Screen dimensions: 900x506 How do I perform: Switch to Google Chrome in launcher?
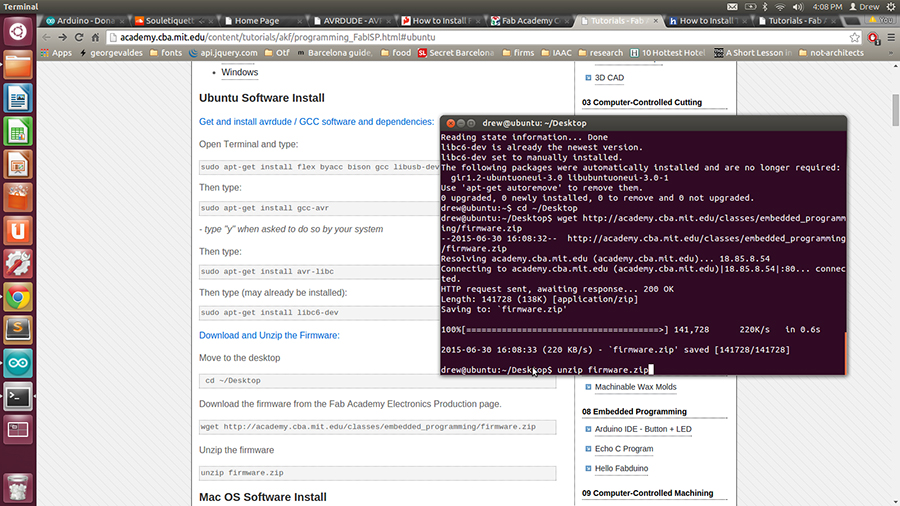tap(18, 297)
